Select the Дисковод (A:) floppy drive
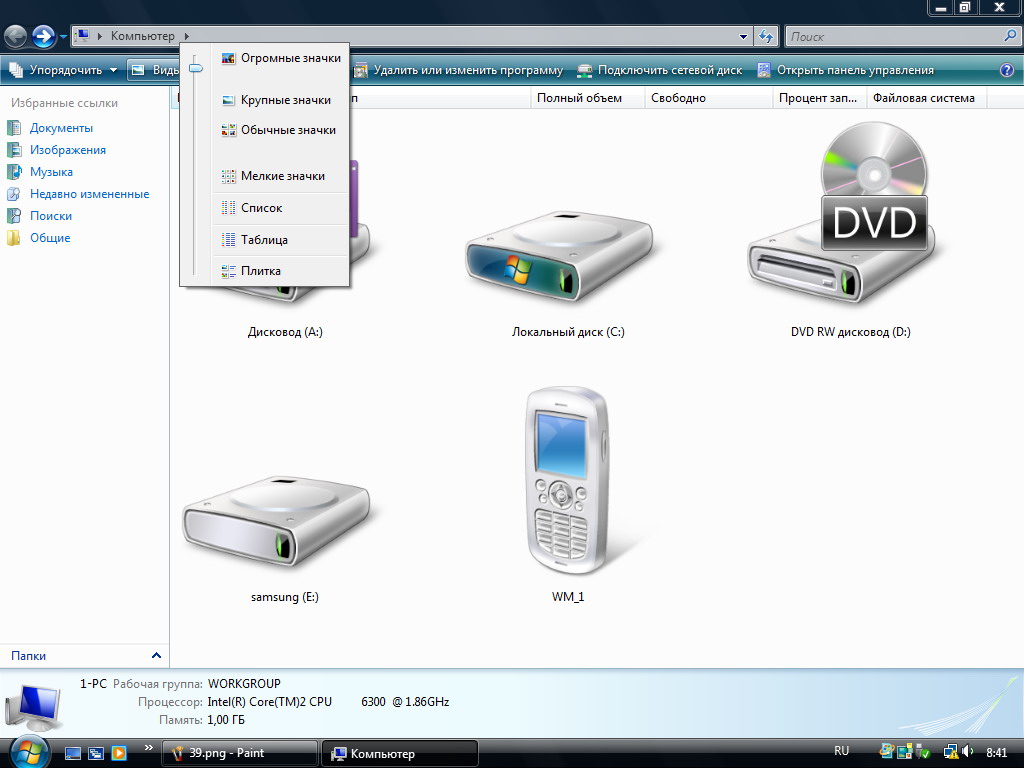The height and width of the screenshot is (768, 1024). [x=285, y=332]
